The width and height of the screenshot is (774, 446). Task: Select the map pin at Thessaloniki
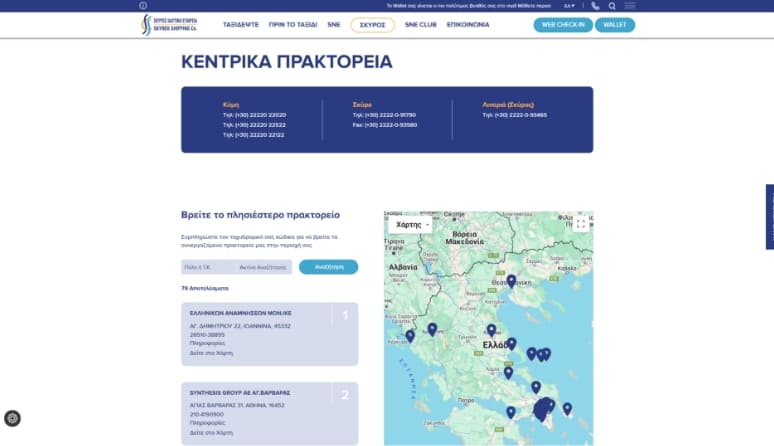point(511,281)
